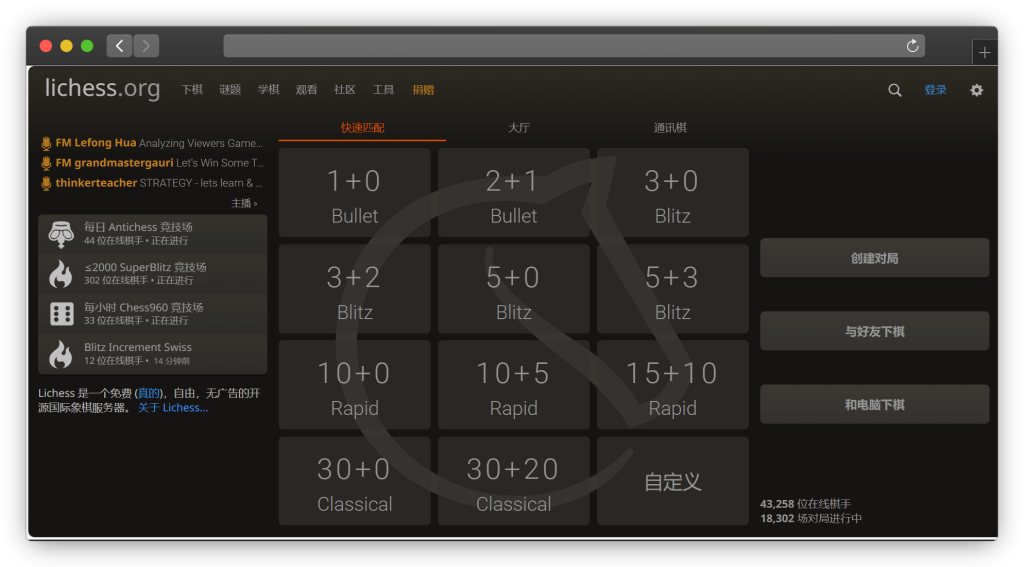Open the settings gear icon
The height and width of the screenshot is (567, 1024).
coord(976,90)
